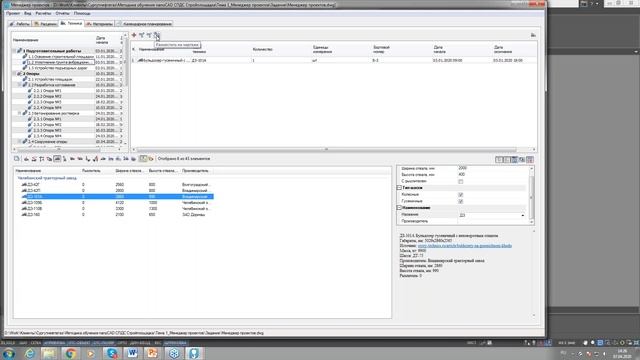Click the bulldozer icon of ДЗ-160 row
The image size is (640, 360).
[24, 214]
